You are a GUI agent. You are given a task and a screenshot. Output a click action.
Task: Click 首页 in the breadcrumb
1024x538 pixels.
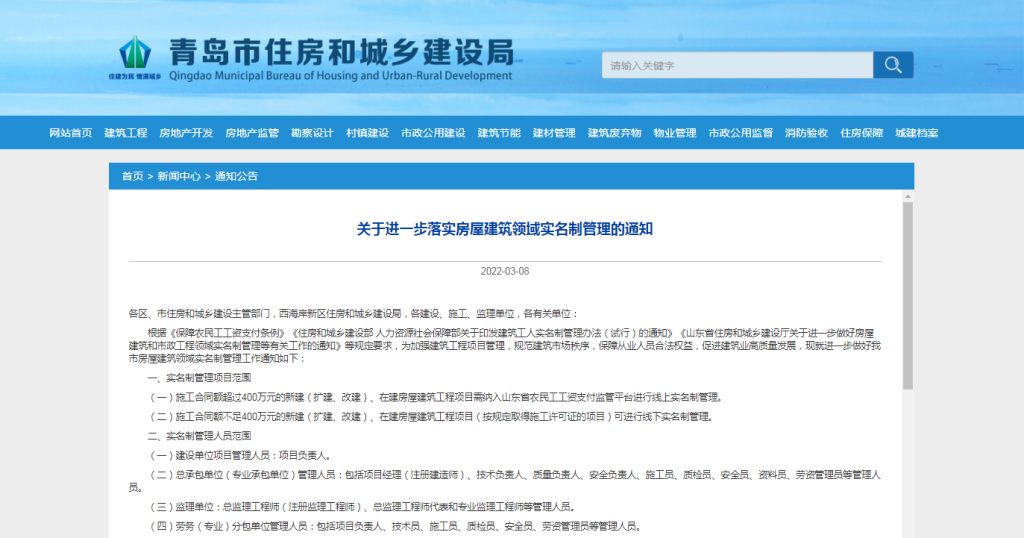click(x=132, y=176)
